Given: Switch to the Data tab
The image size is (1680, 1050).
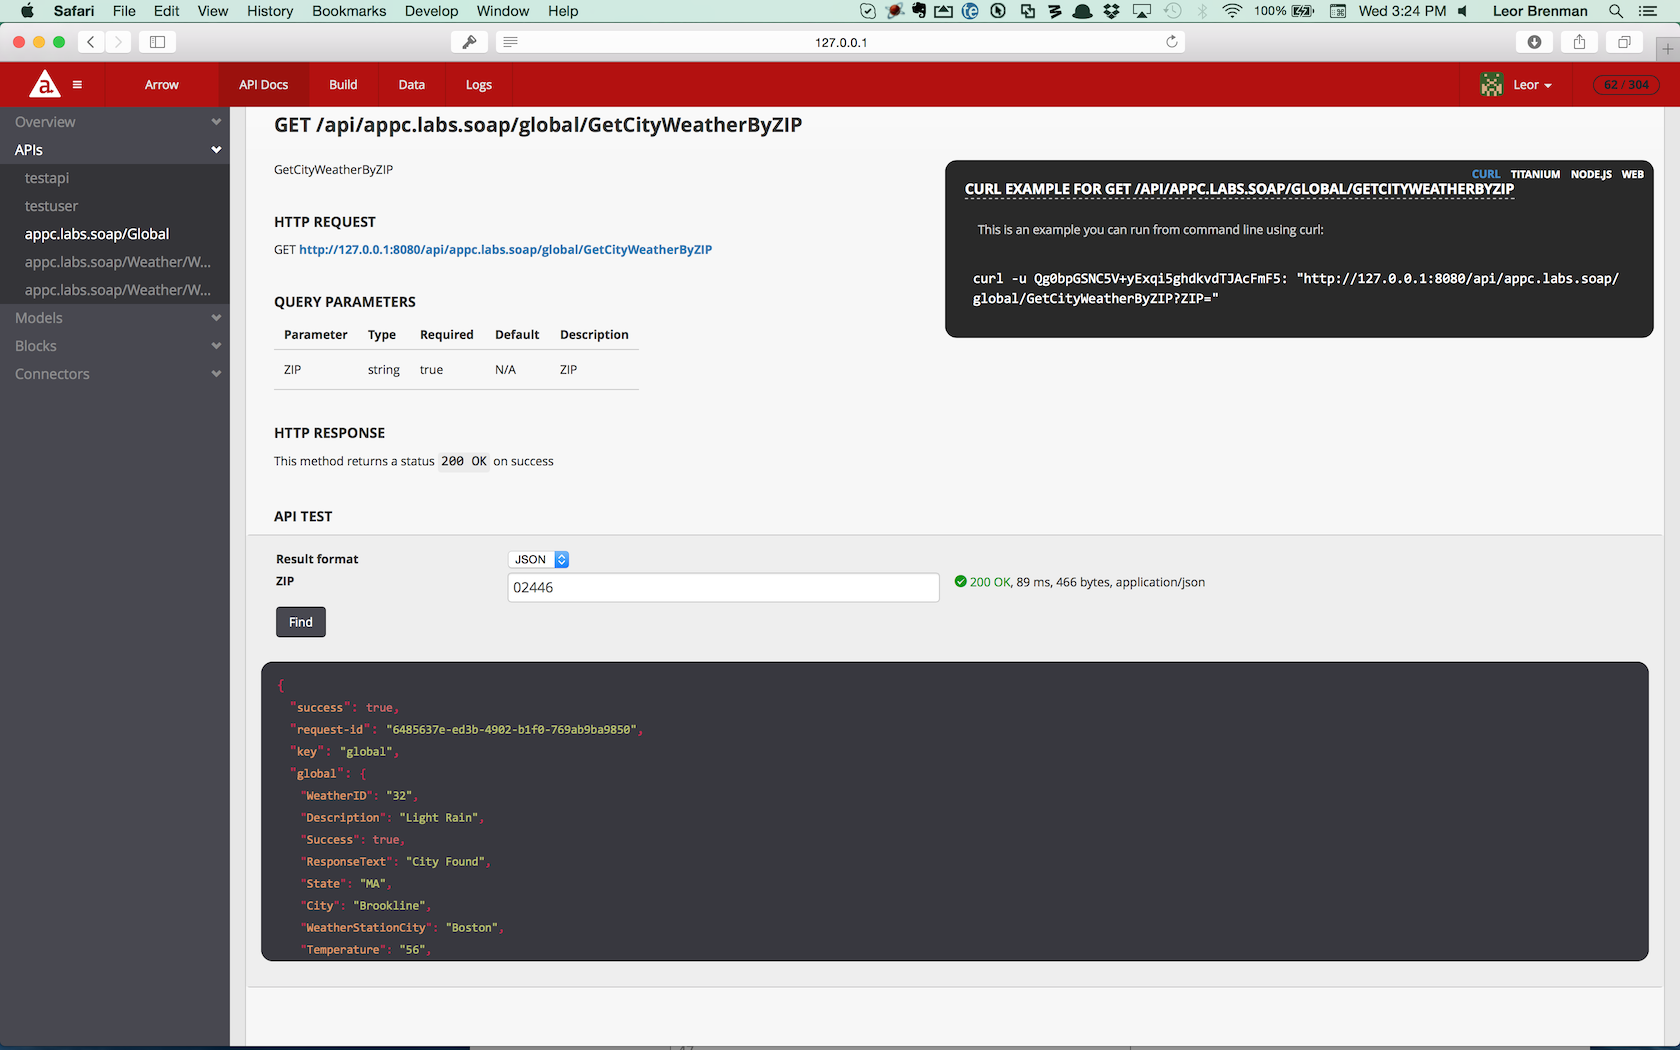Looking at the screenshot, I should [x=411, y=85].
